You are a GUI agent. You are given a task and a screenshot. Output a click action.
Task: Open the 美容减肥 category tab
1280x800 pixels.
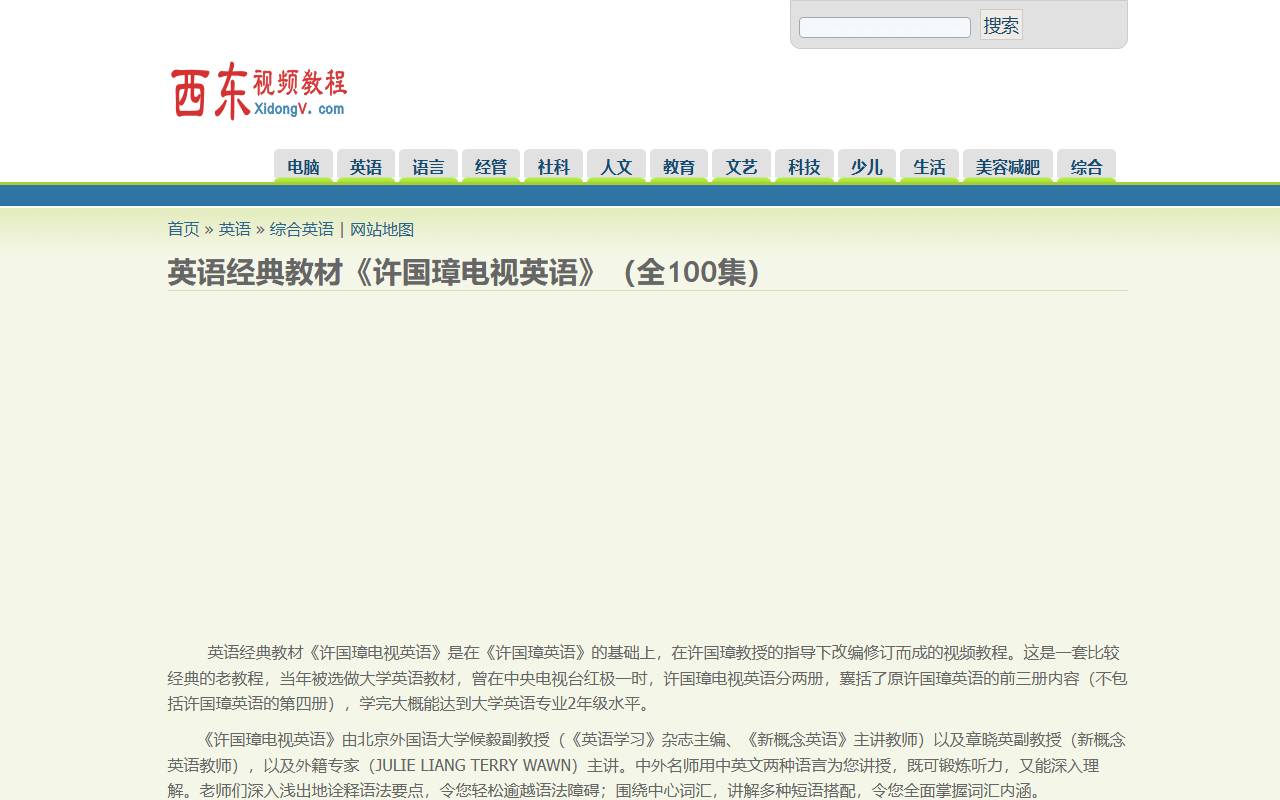1008,166
